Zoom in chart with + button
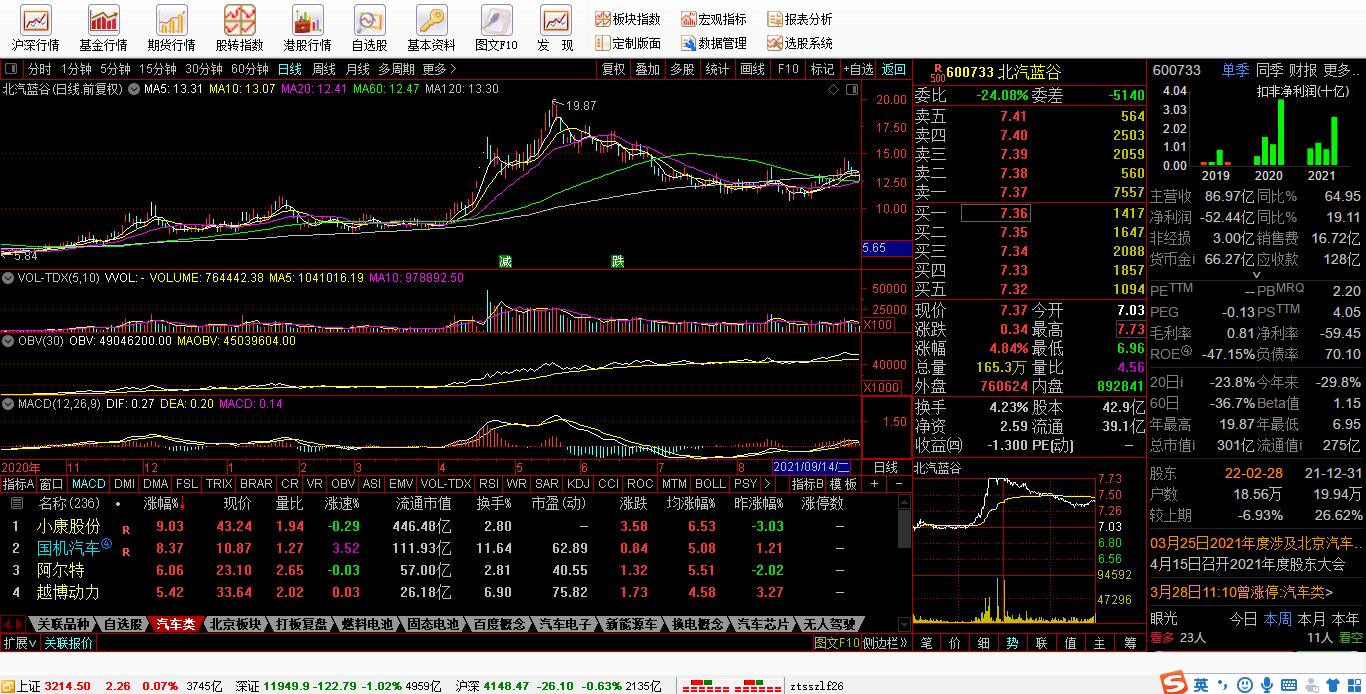 [x=875, y=484]
